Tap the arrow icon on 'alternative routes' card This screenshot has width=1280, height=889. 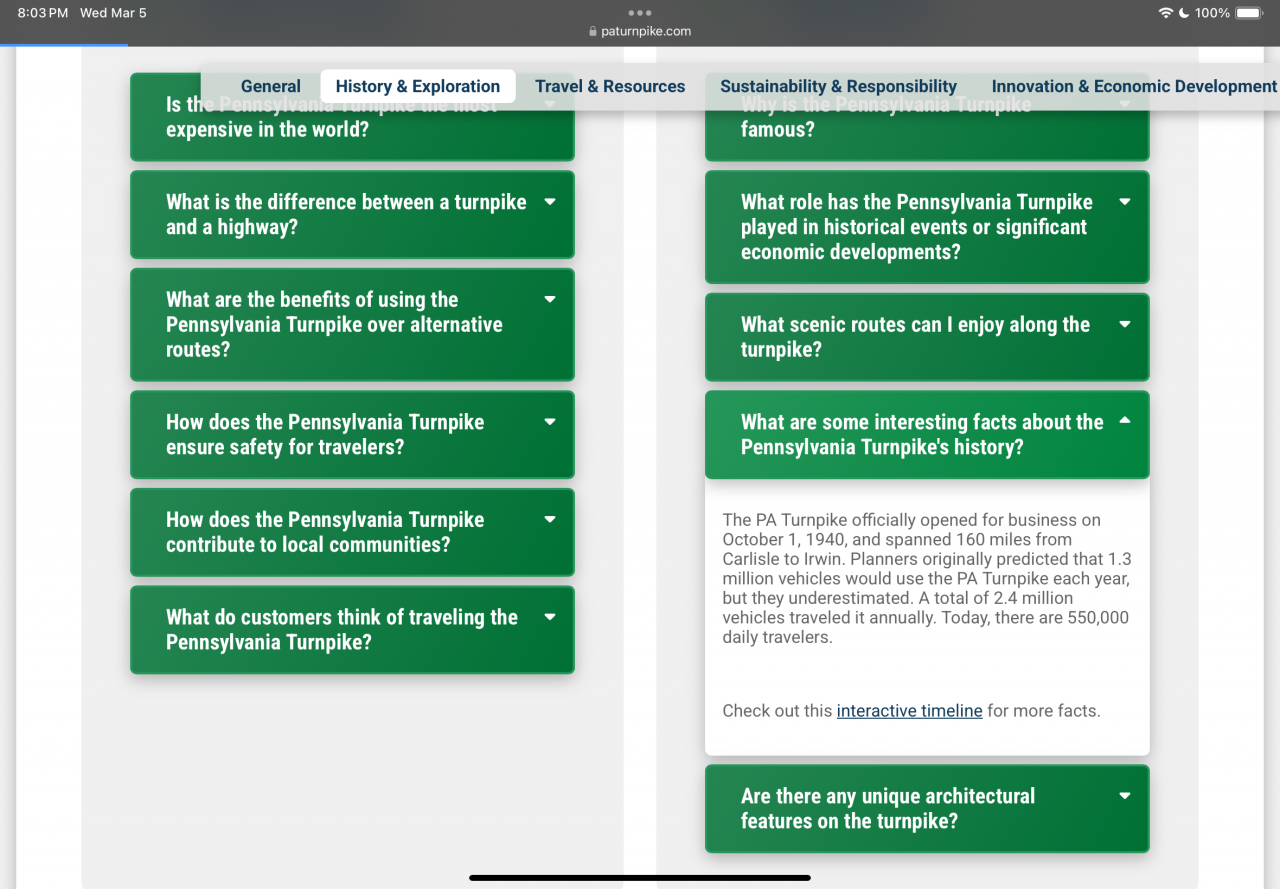pyautogui.click(x=550, y=299)
